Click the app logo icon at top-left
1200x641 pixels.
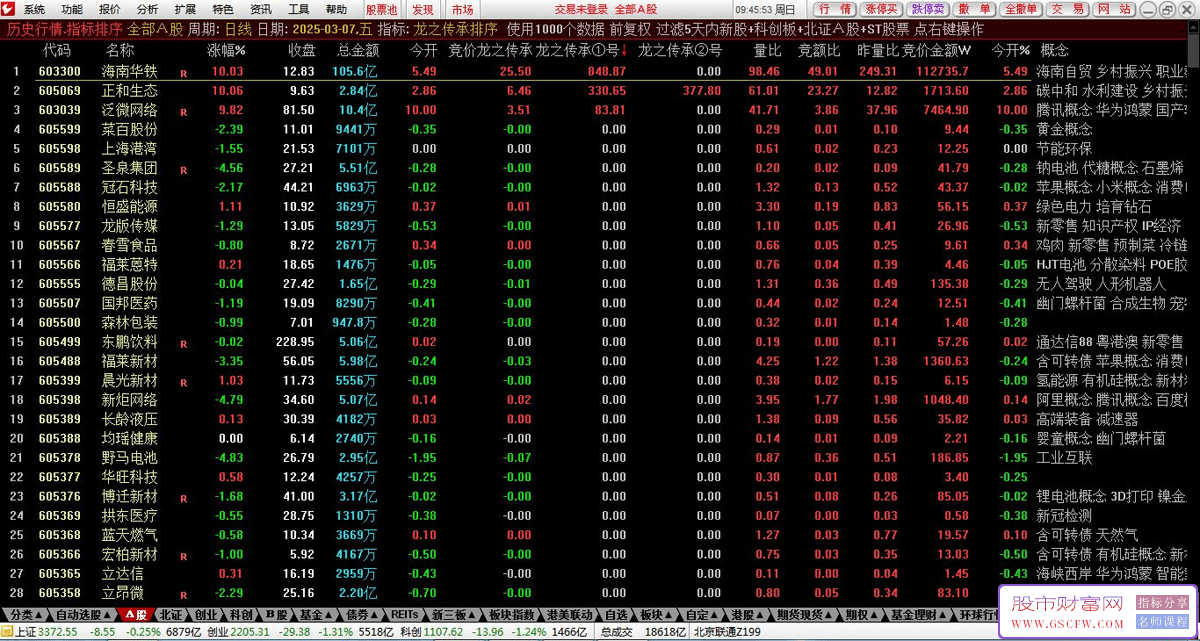coord(9,9)
